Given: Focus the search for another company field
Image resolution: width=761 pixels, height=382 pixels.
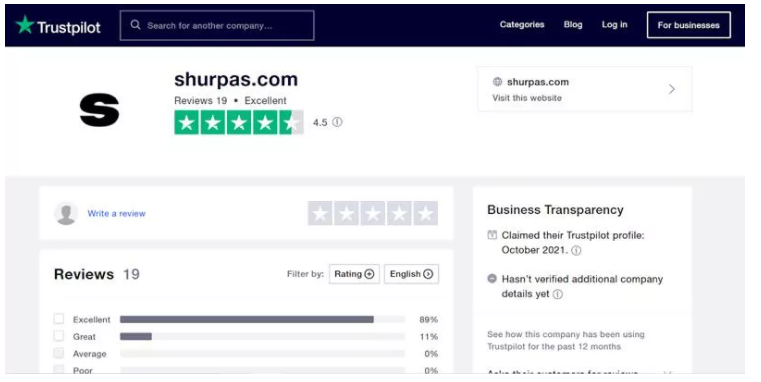Looking at the screenshot, I should (x=217, y=25).
